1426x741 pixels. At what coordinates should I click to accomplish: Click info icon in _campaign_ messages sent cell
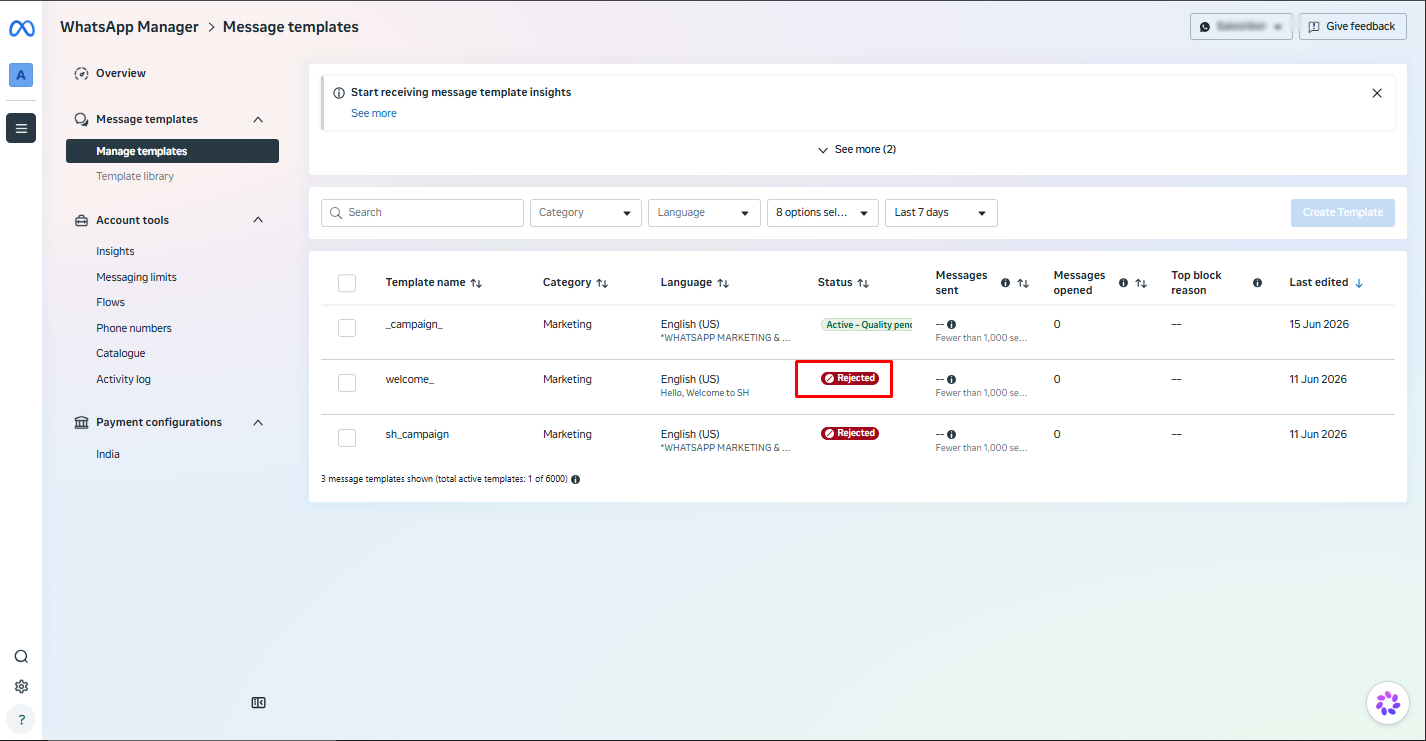[x=951, y=324]
